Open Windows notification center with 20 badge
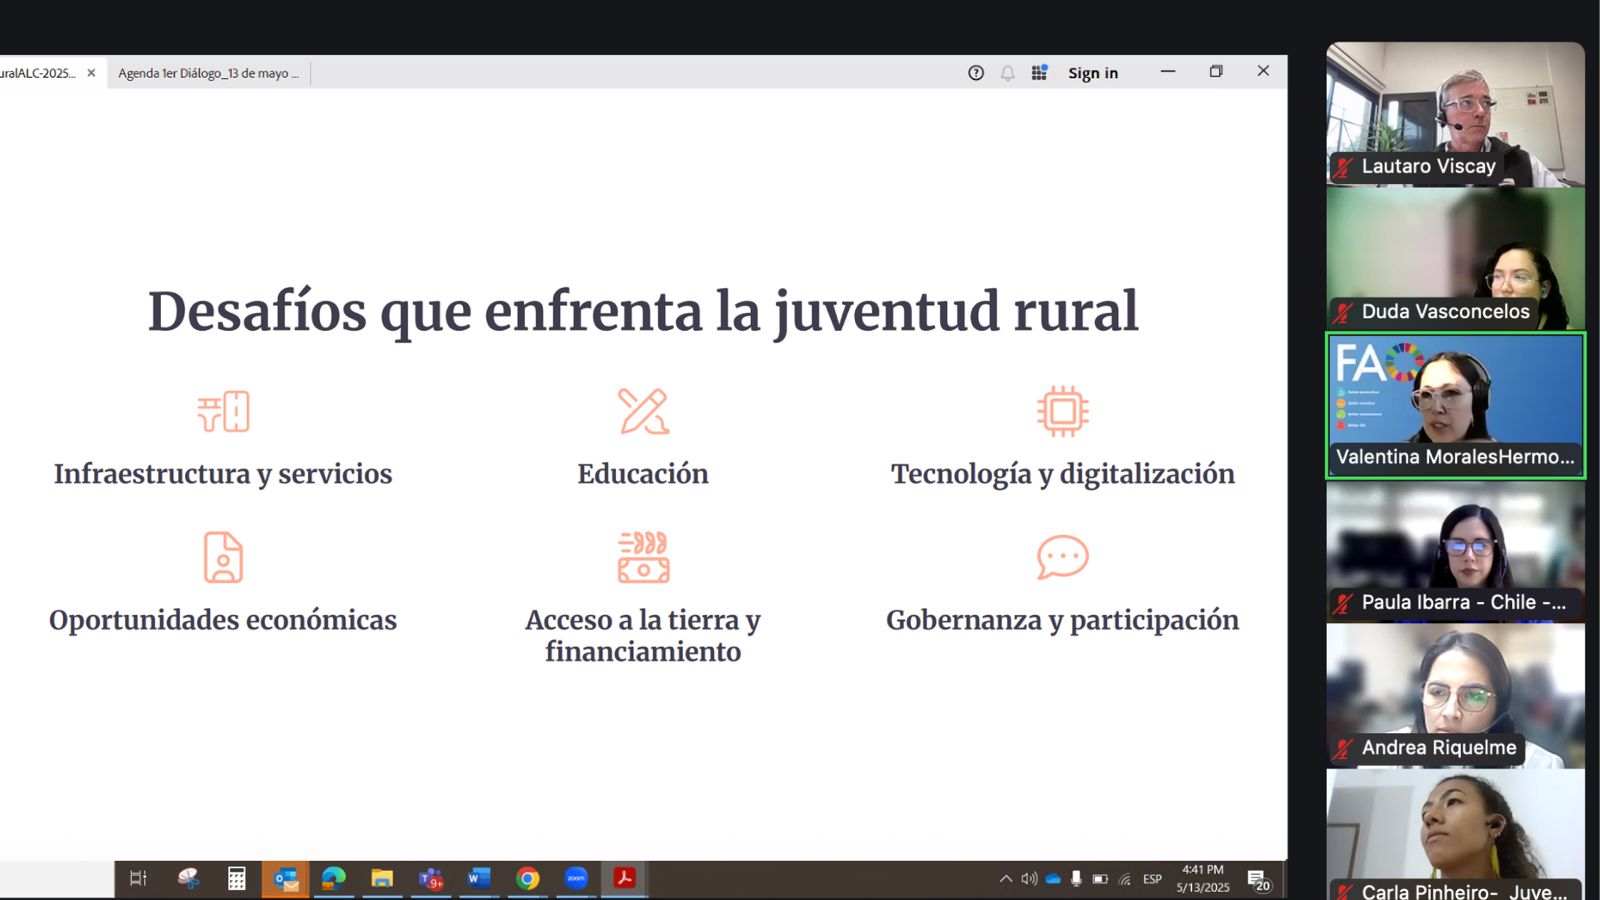Image resolution: width=1600 pixels, height=900 pixels. point(1258,880)
